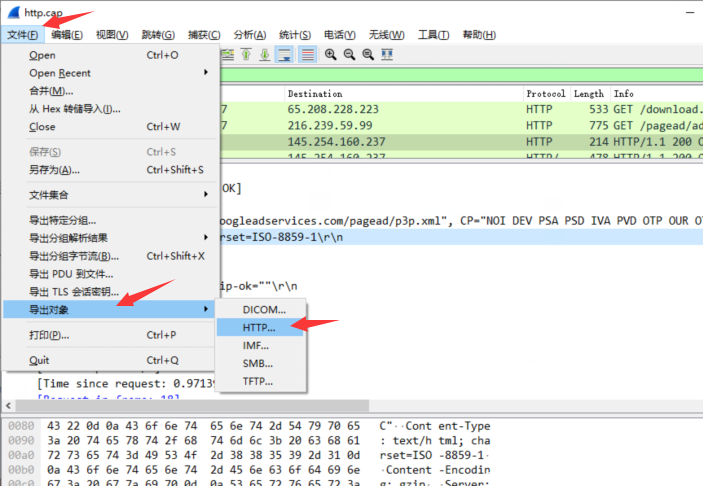Toggle auto-scroll during live capture
This screenshot has height=486, width=703.
pos(285,54)
